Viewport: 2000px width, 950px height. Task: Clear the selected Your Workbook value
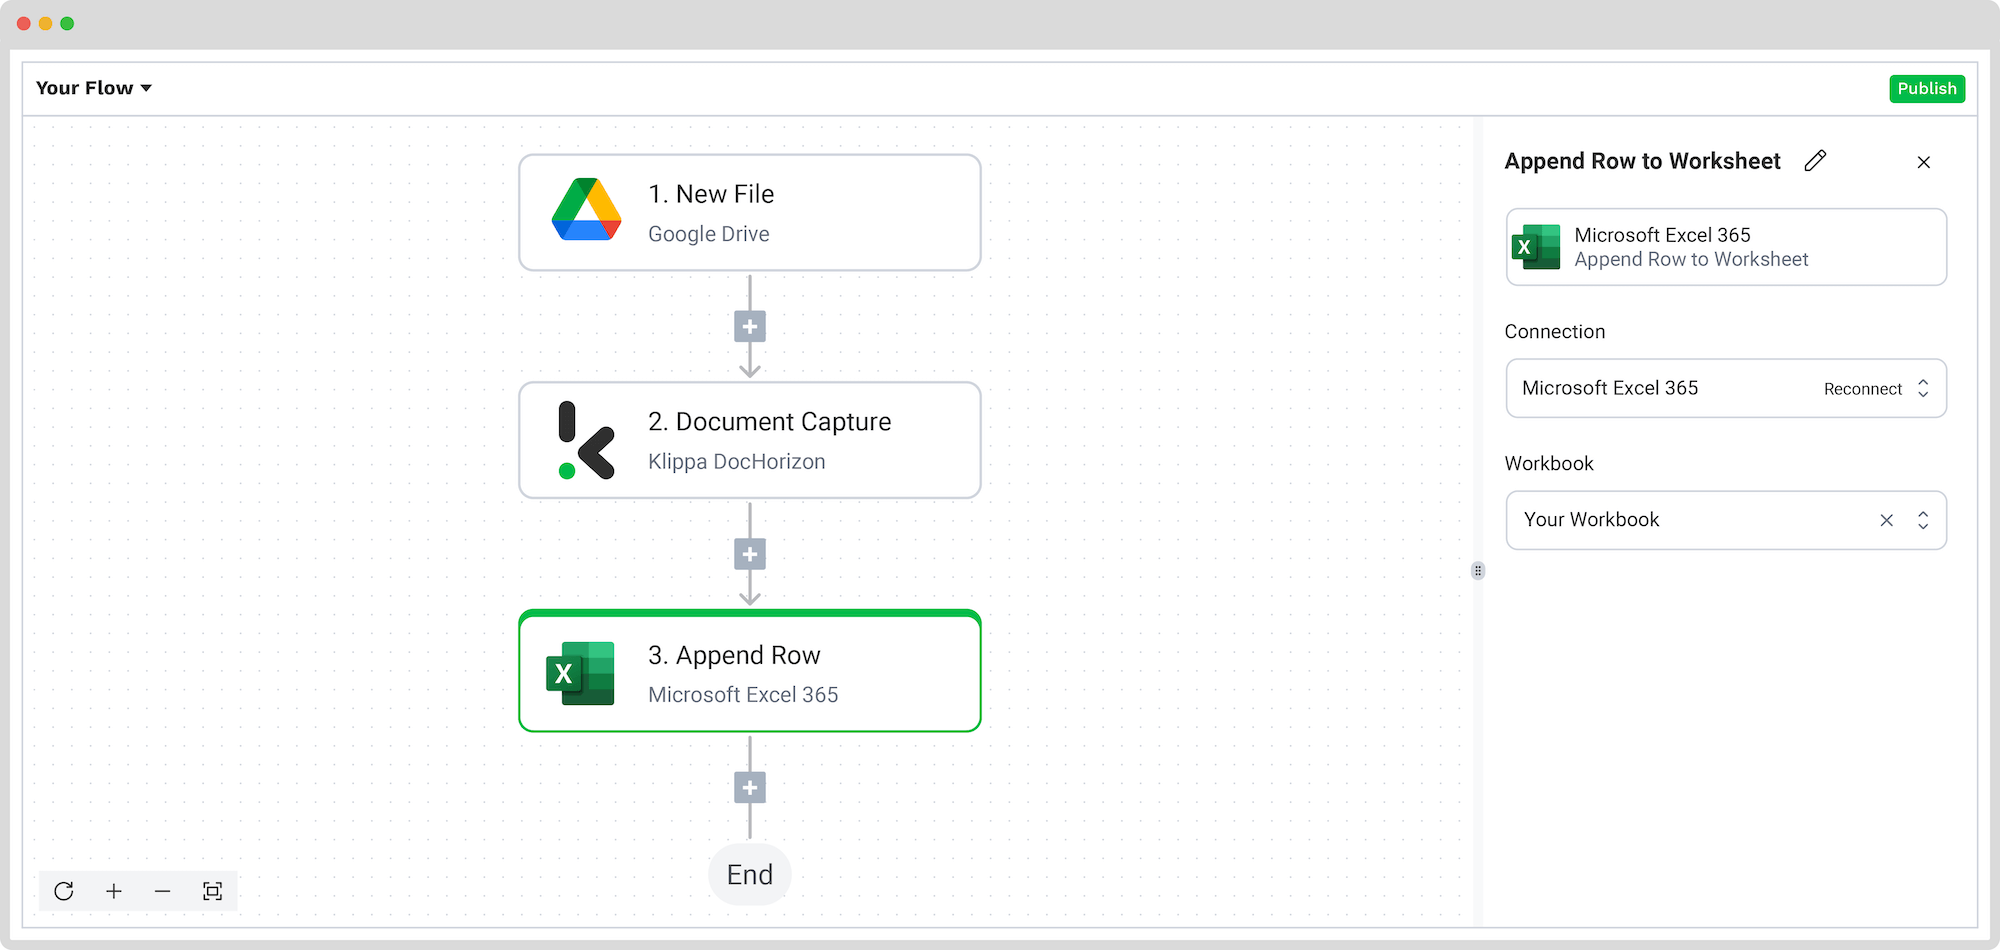(1886, 520)
